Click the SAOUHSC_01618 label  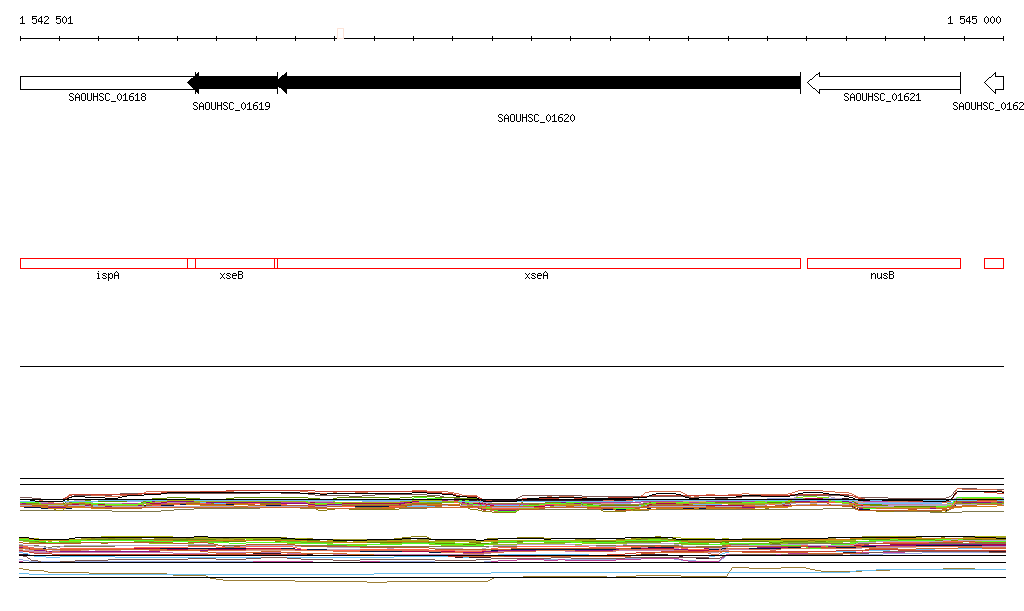[107, 97]
